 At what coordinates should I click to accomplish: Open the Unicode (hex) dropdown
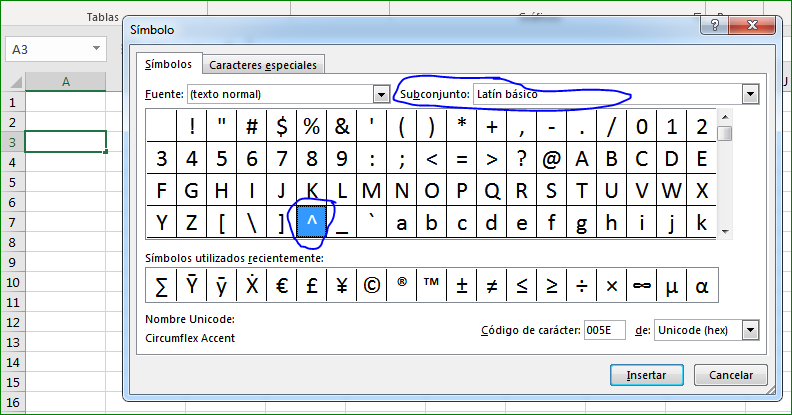[750, 330]
